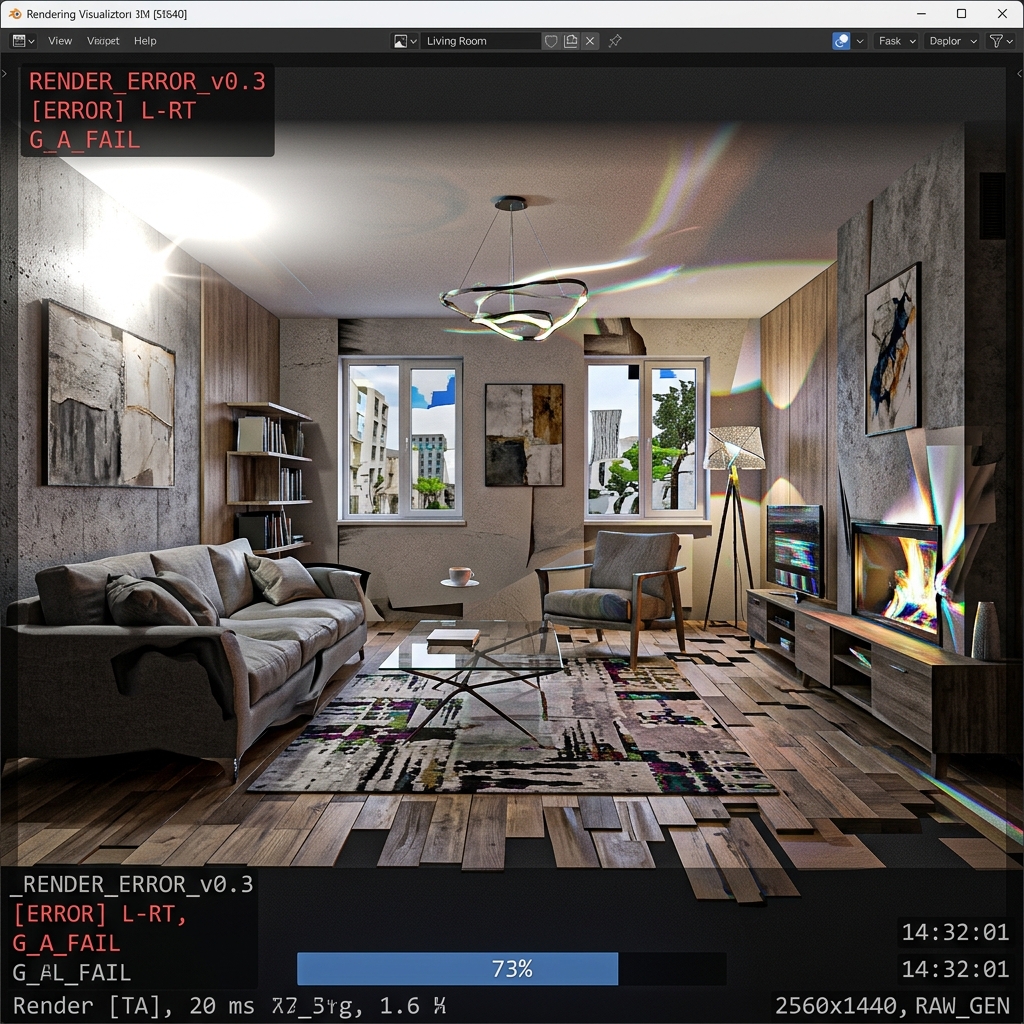The height and width of the screenshot is (1024, 1024).
Task: Click the lower 14:32:01 timestamp
Action: [x=955, y=969]
